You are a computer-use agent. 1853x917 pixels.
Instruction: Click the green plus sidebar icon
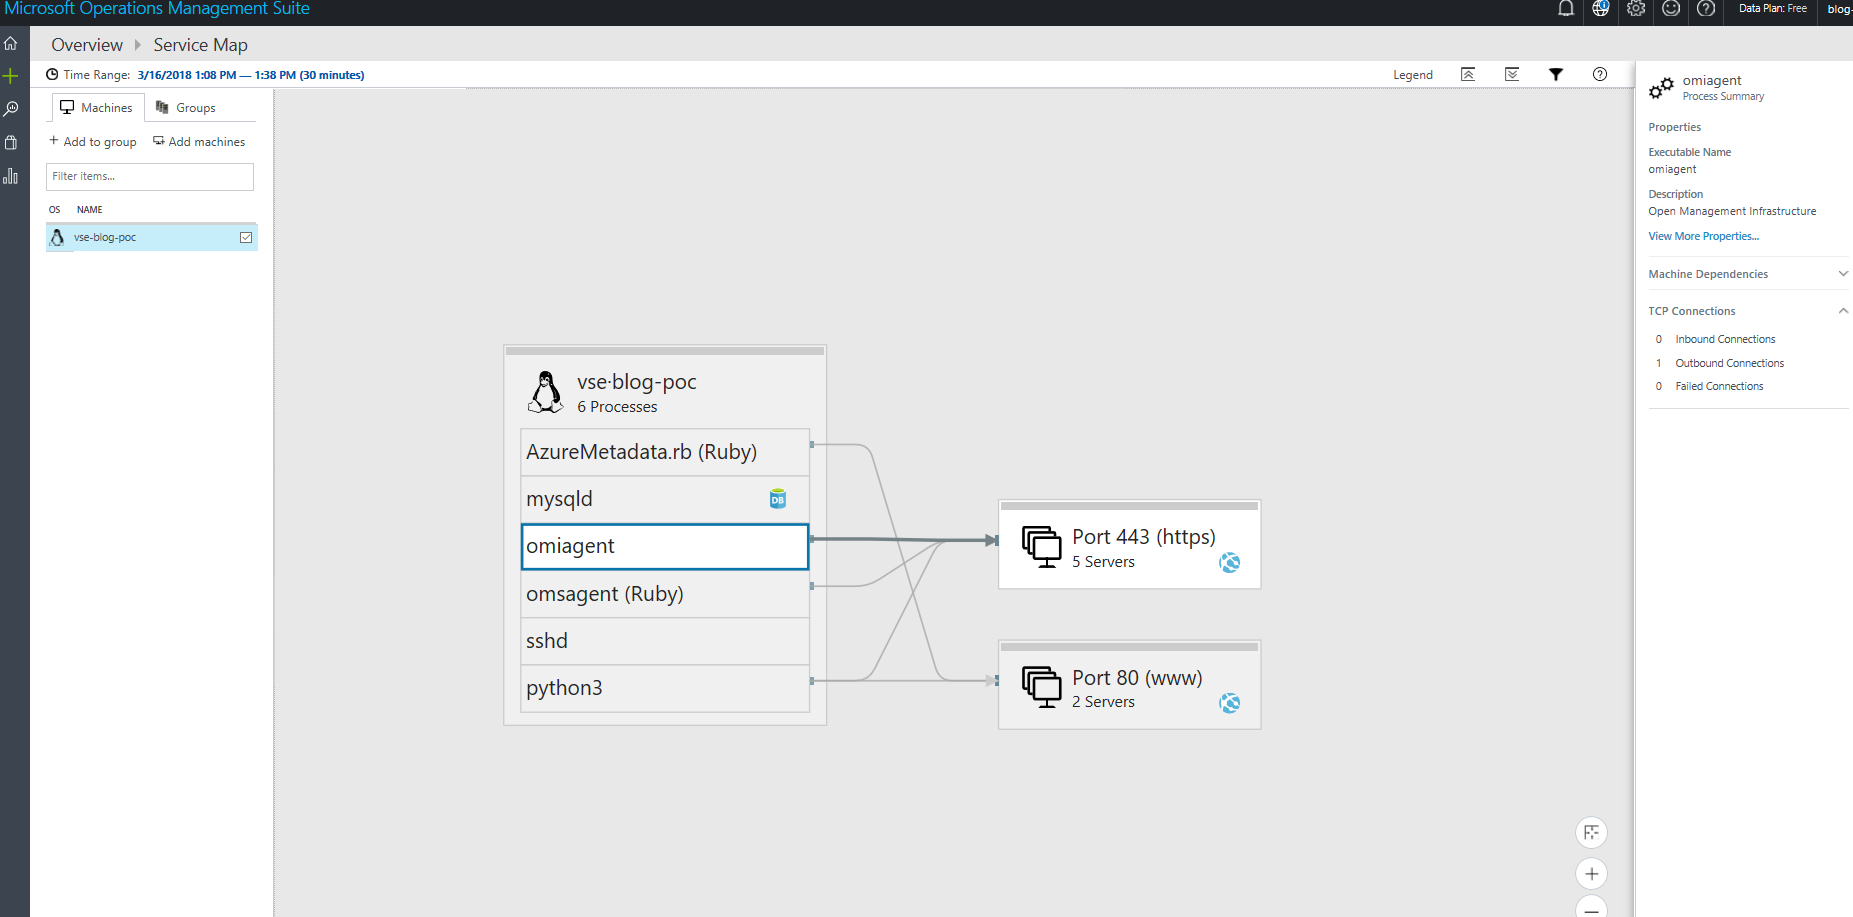[11, 76]
